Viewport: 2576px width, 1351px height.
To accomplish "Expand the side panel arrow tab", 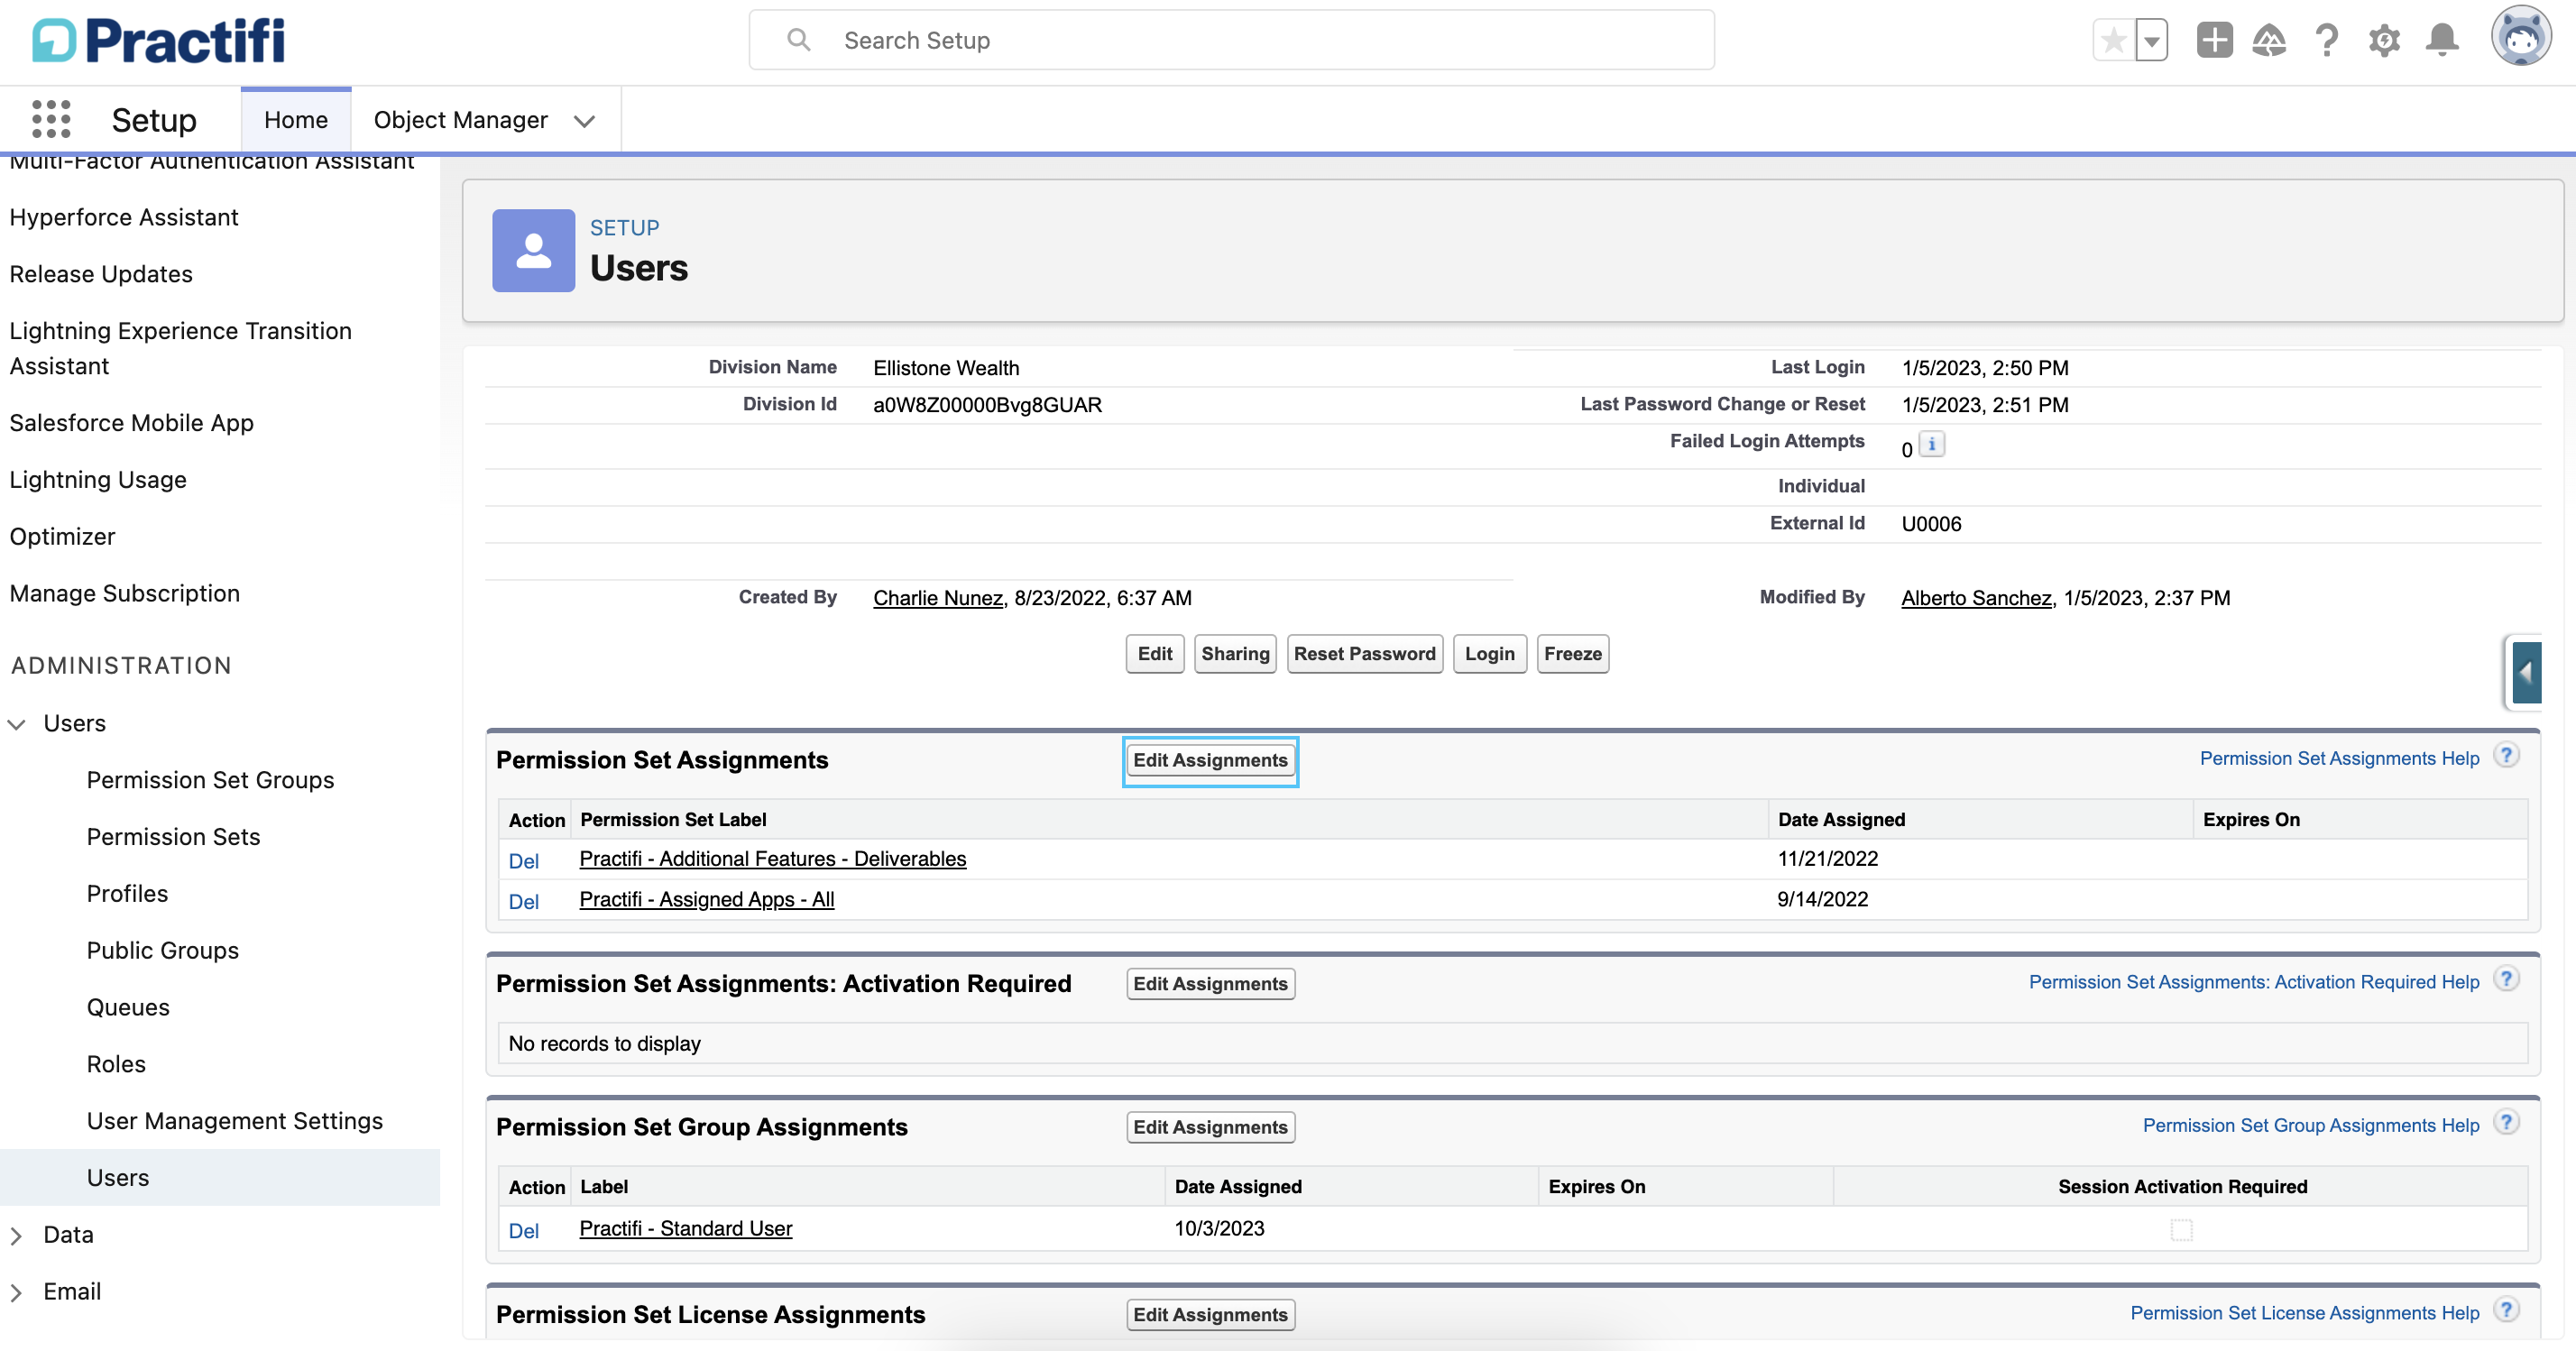I will click(x=2526, y=673).
